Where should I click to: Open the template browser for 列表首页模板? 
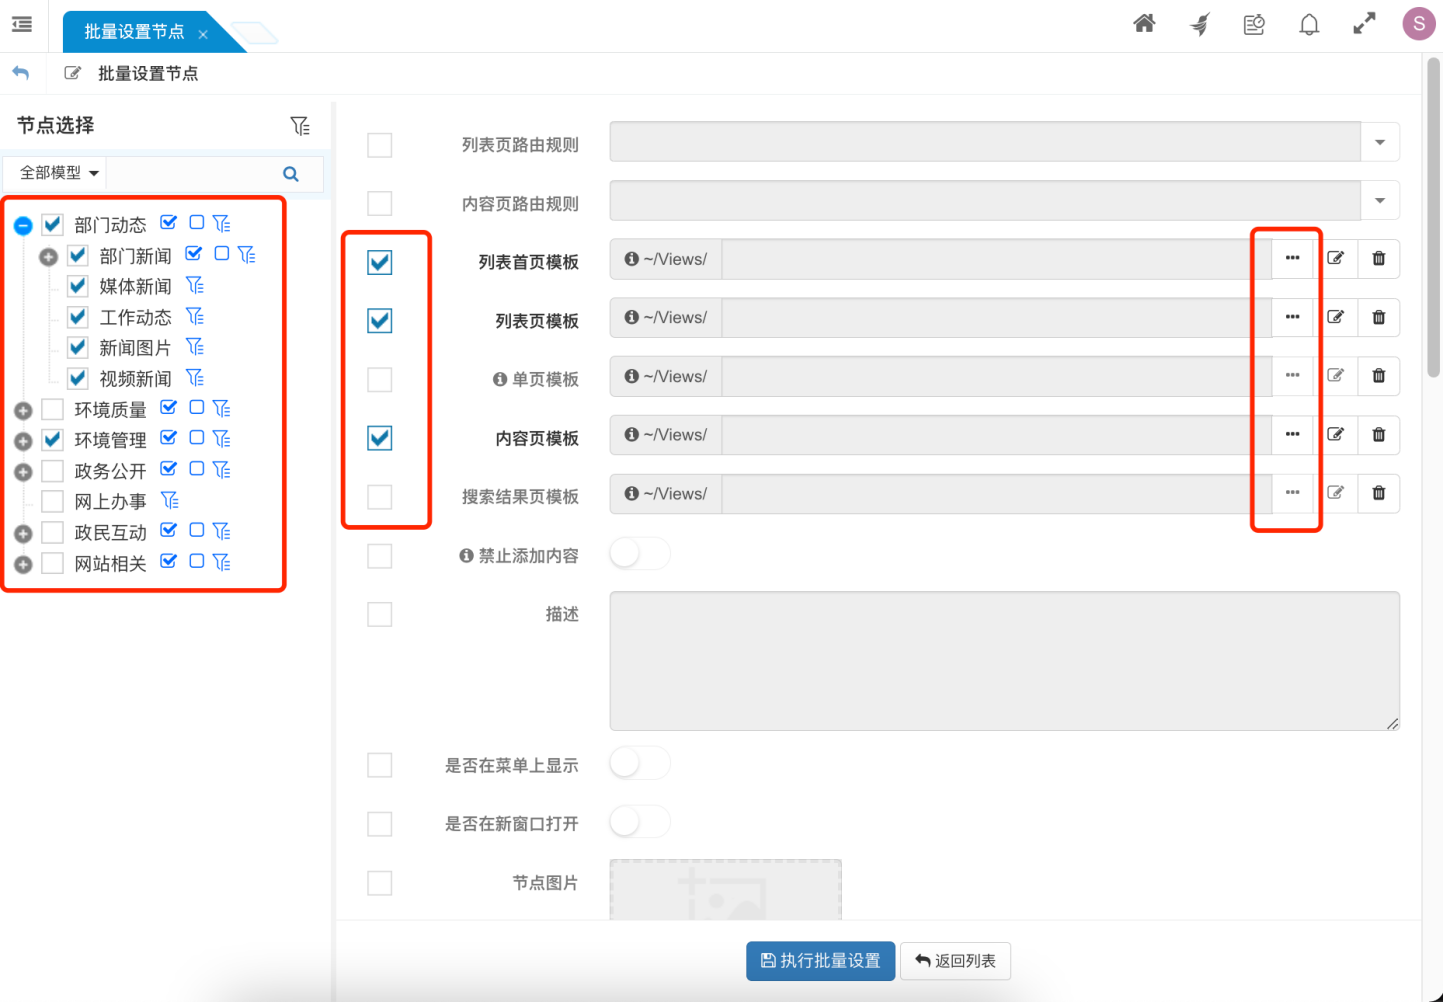[1291, 258]
